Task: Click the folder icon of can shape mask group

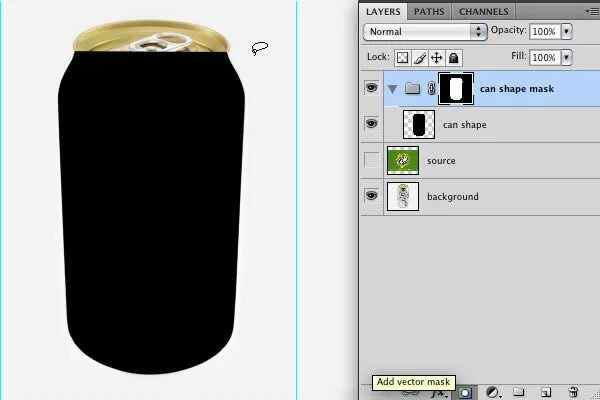Action: tap(412, 89)
